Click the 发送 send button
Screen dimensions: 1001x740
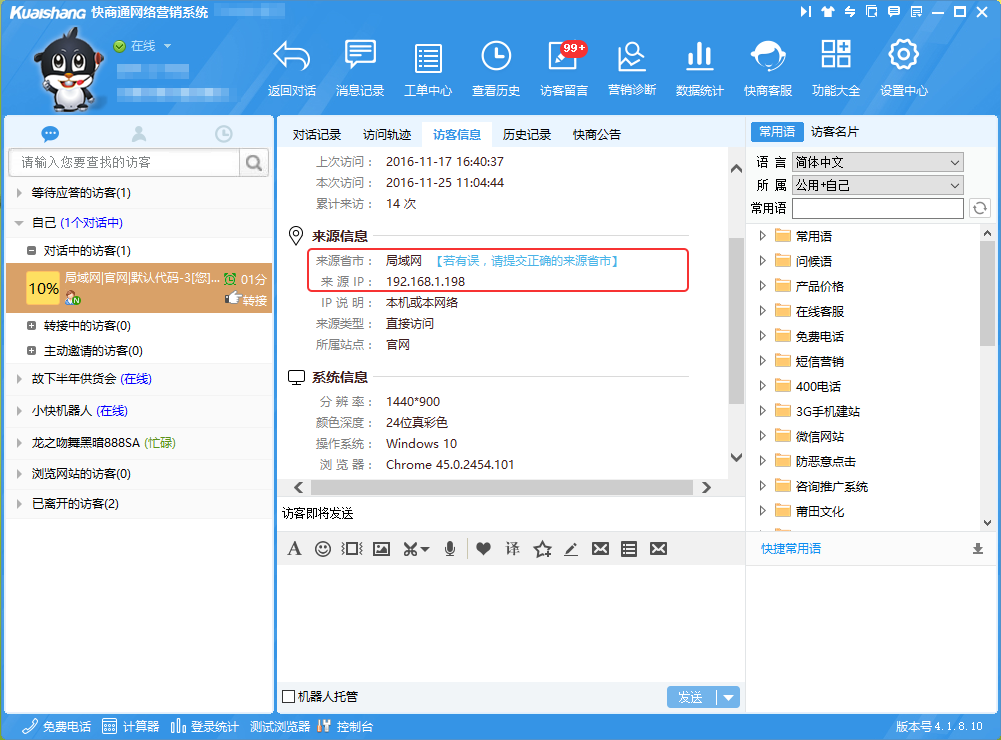[x=691, y=697]
